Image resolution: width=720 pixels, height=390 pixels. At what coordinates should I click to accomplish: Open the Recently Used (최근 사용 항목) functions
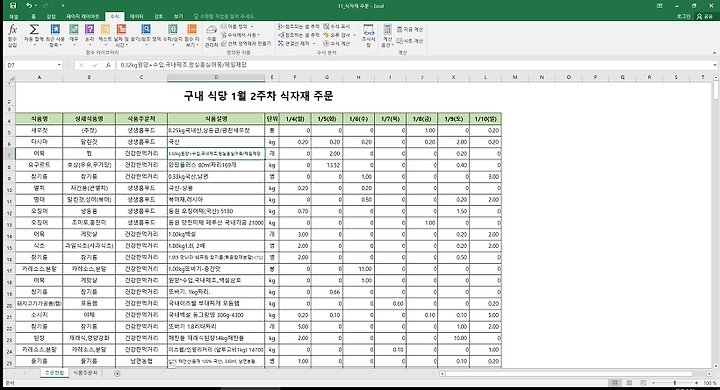pyautogui.click(x=55, y=36)
